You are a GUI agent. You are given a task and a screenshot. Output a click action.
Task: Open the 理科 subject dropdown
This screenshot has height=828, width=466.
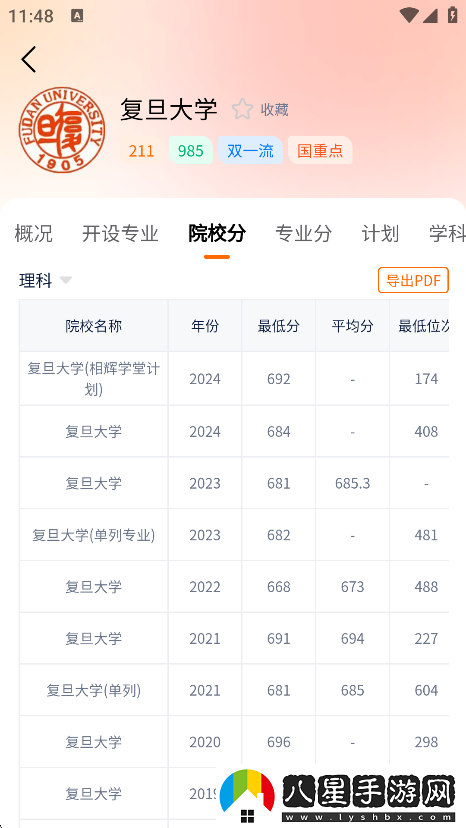45,280
